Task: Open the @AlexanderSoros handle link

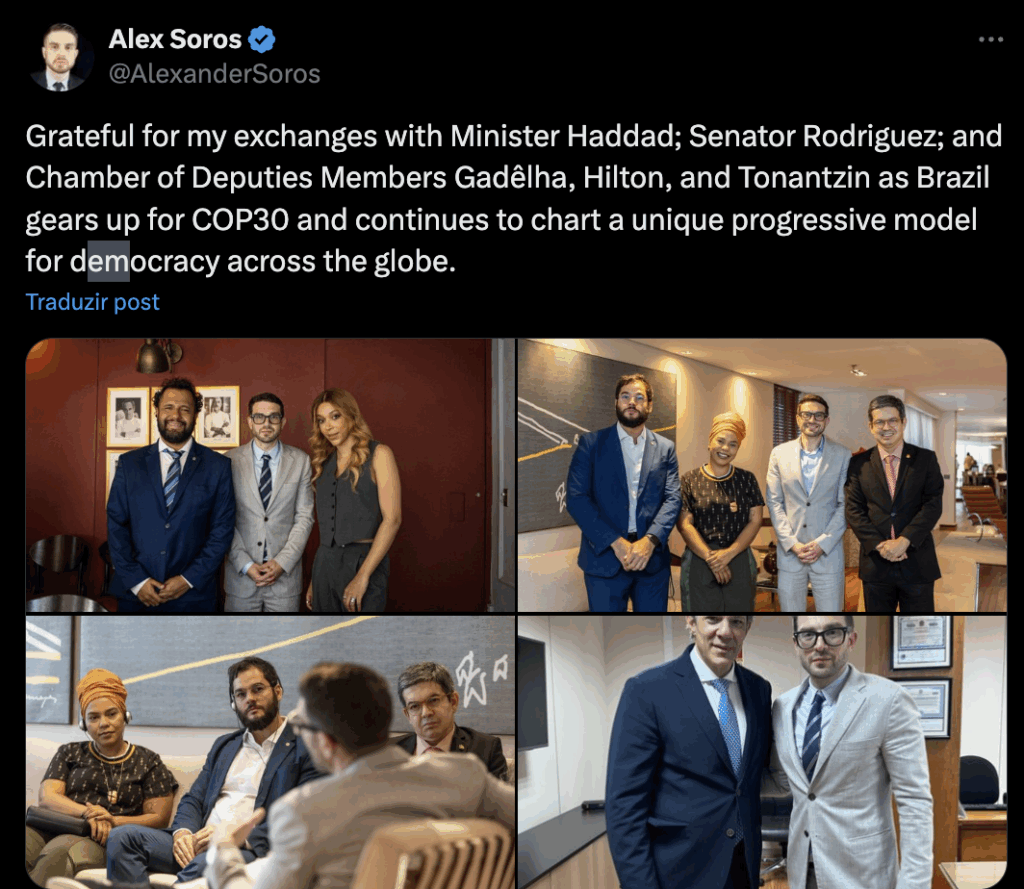Action: tap(214, 74)
